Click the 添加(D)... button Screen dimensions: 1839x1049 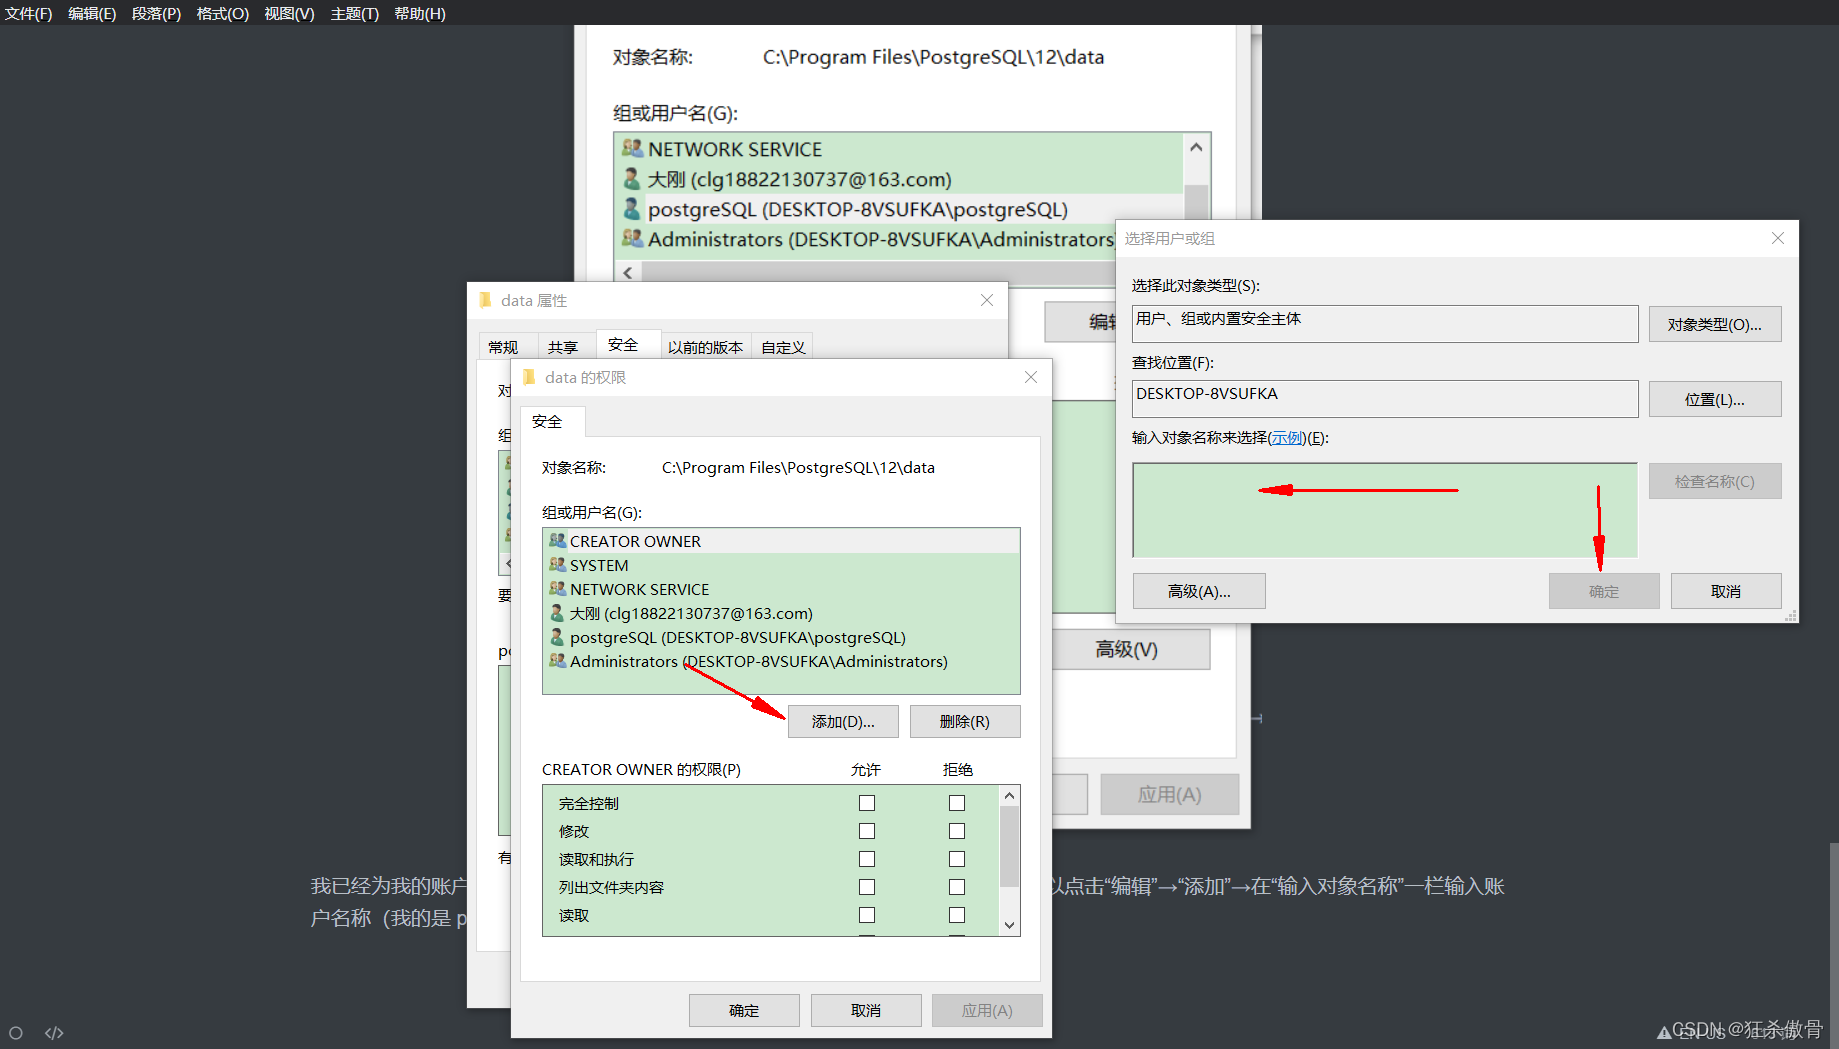[843, 721]
